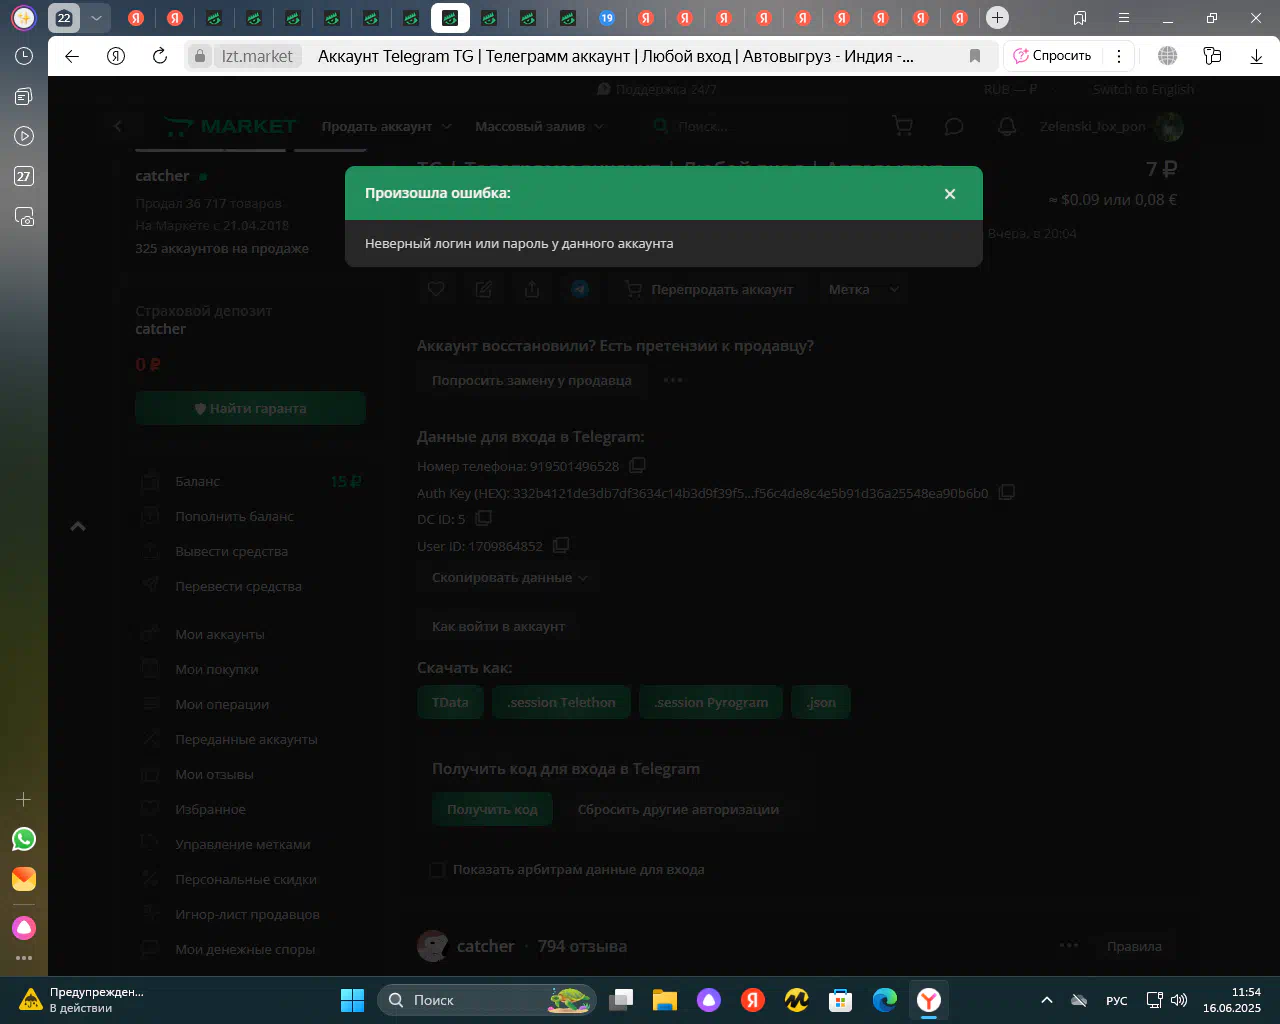Screen dimensions: 1280x1024
Task: Open tab group counter showing 22
Action: 64,17
